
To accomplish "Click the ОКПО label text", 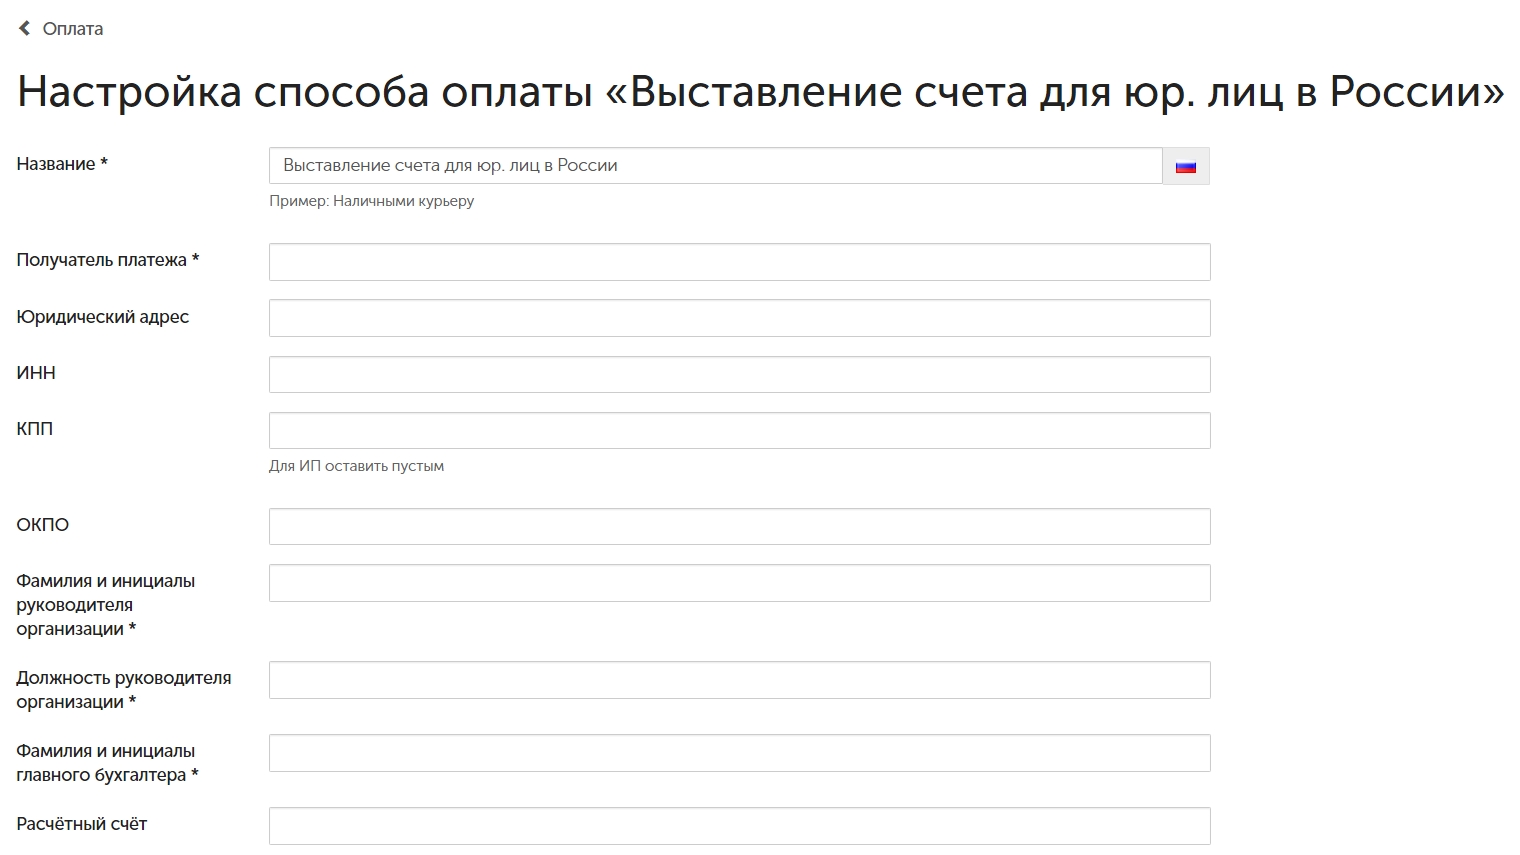I will [x=43, y=525].
